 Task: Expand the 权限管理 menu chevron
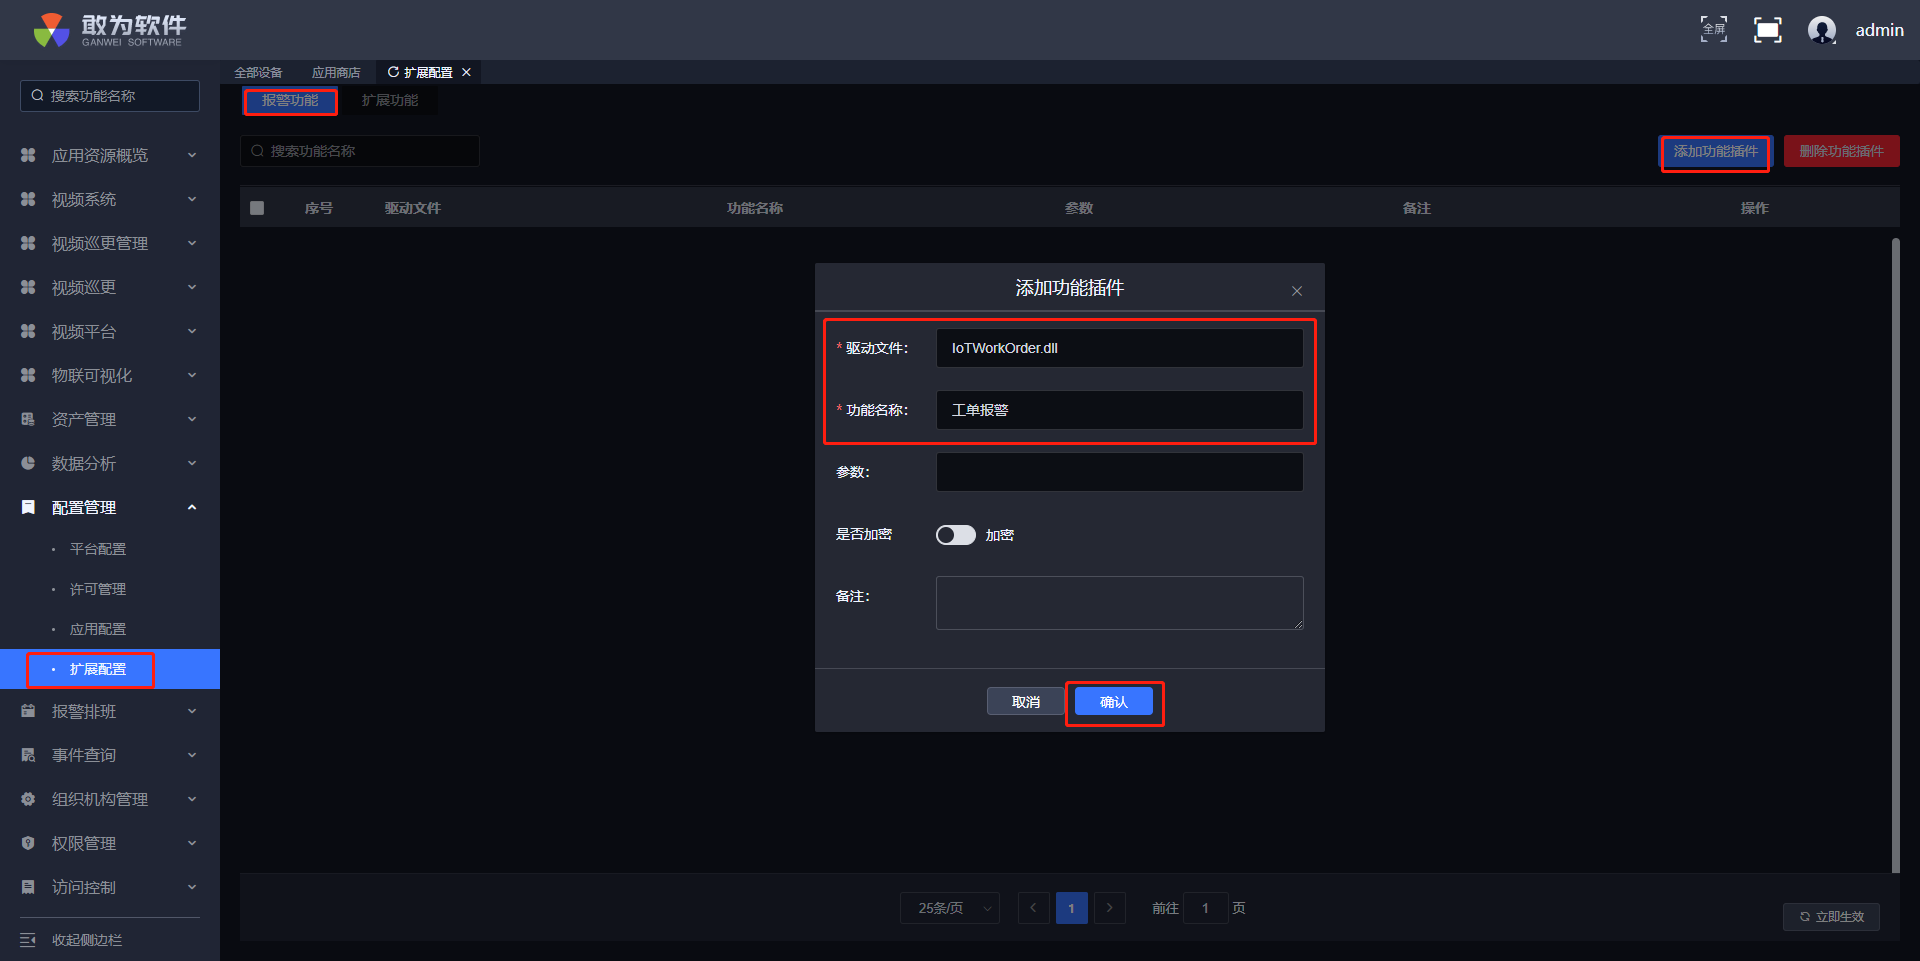pos(192,843)
